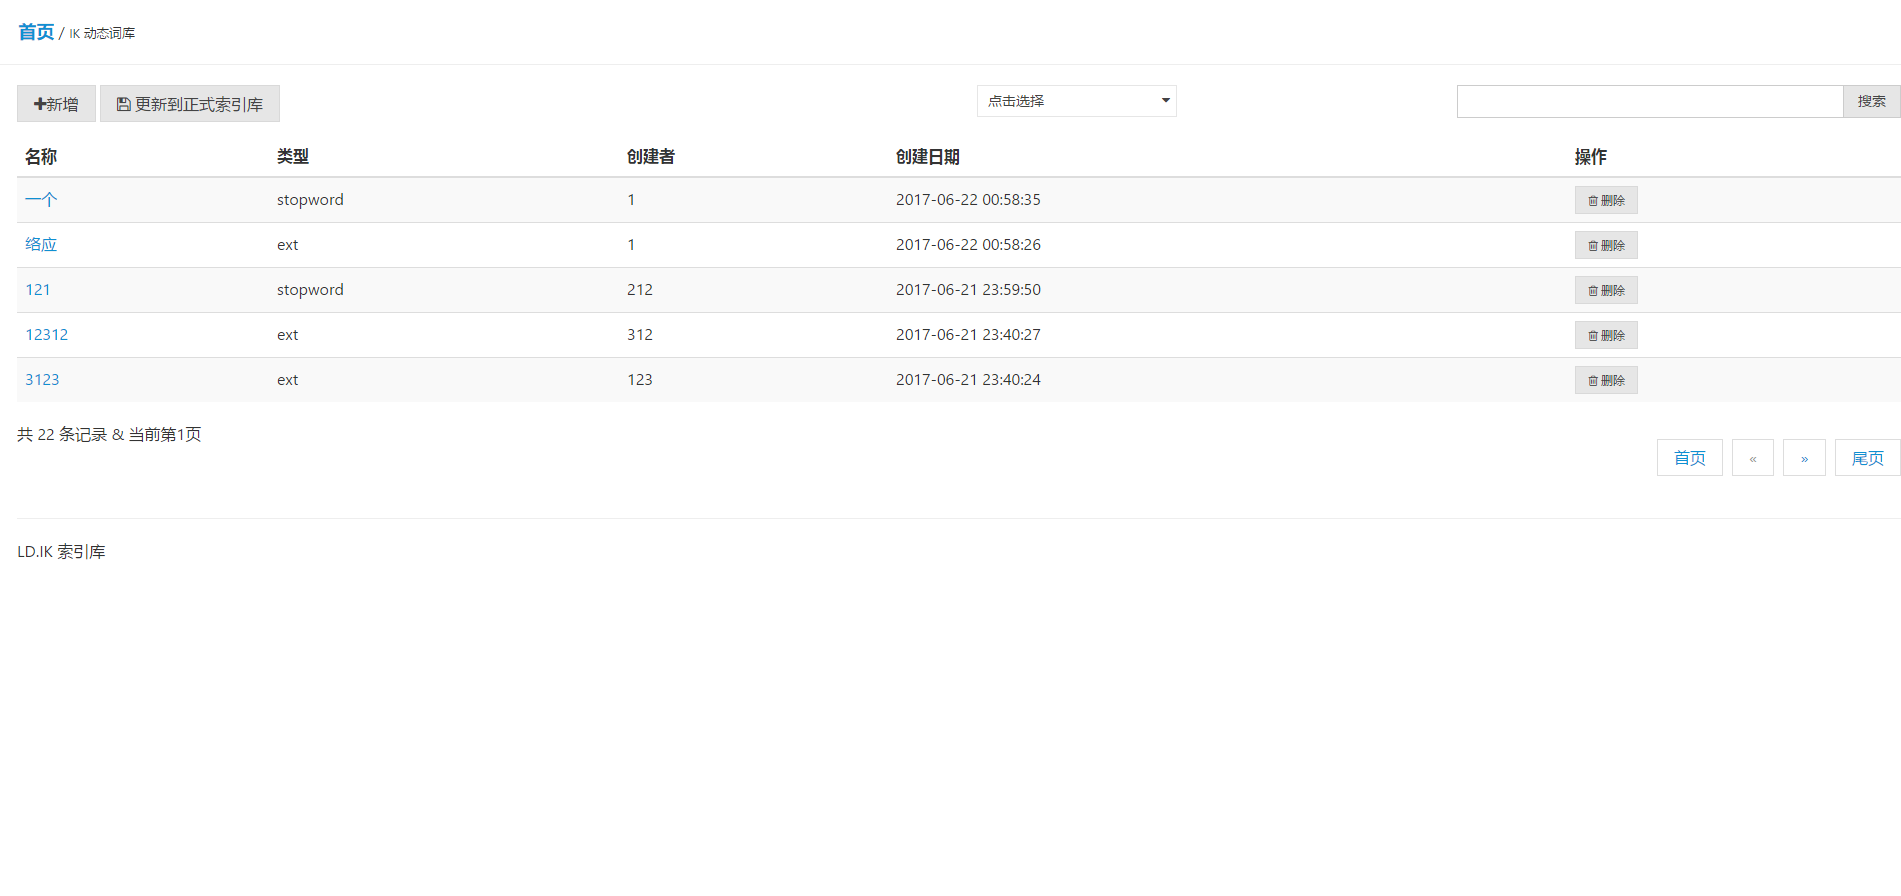Go to next page with » arrow
The height and width of the screenshot is (896, 1901).
1804,458
